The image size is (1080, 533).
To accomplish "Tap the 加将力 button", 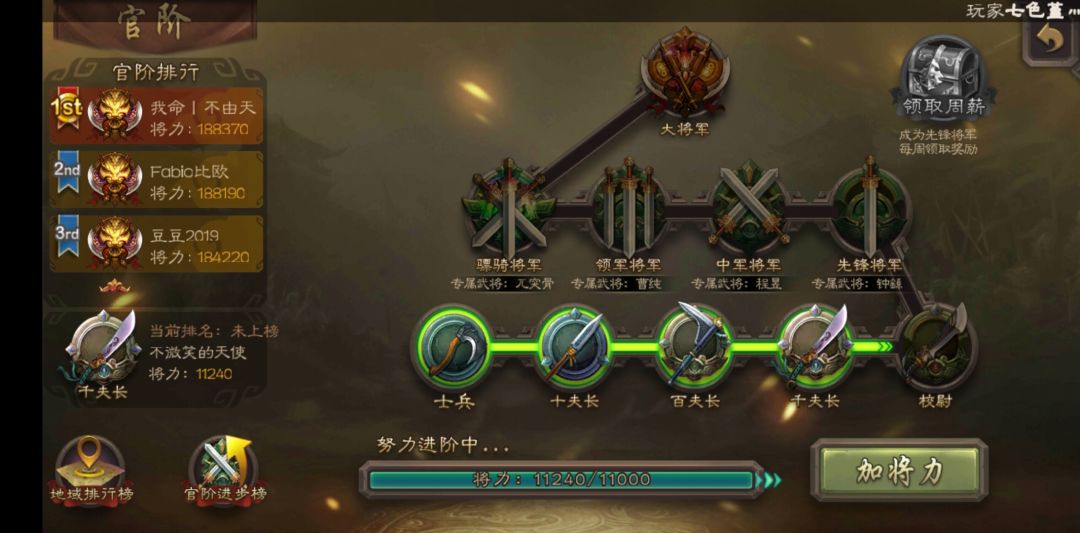I will click(899, 471).
